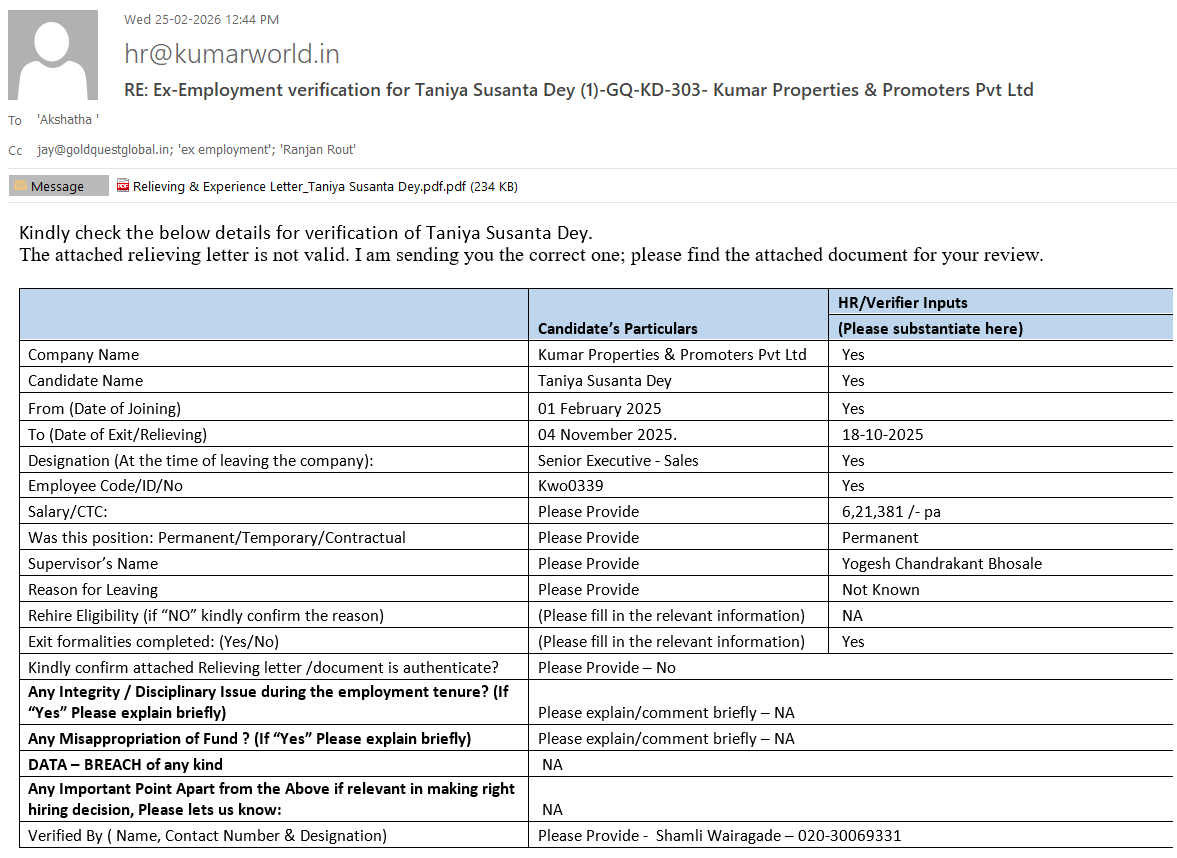The image size is (1177, 858).
Task: Click the sender's profile avatar picture
Action: pos(53,55)
